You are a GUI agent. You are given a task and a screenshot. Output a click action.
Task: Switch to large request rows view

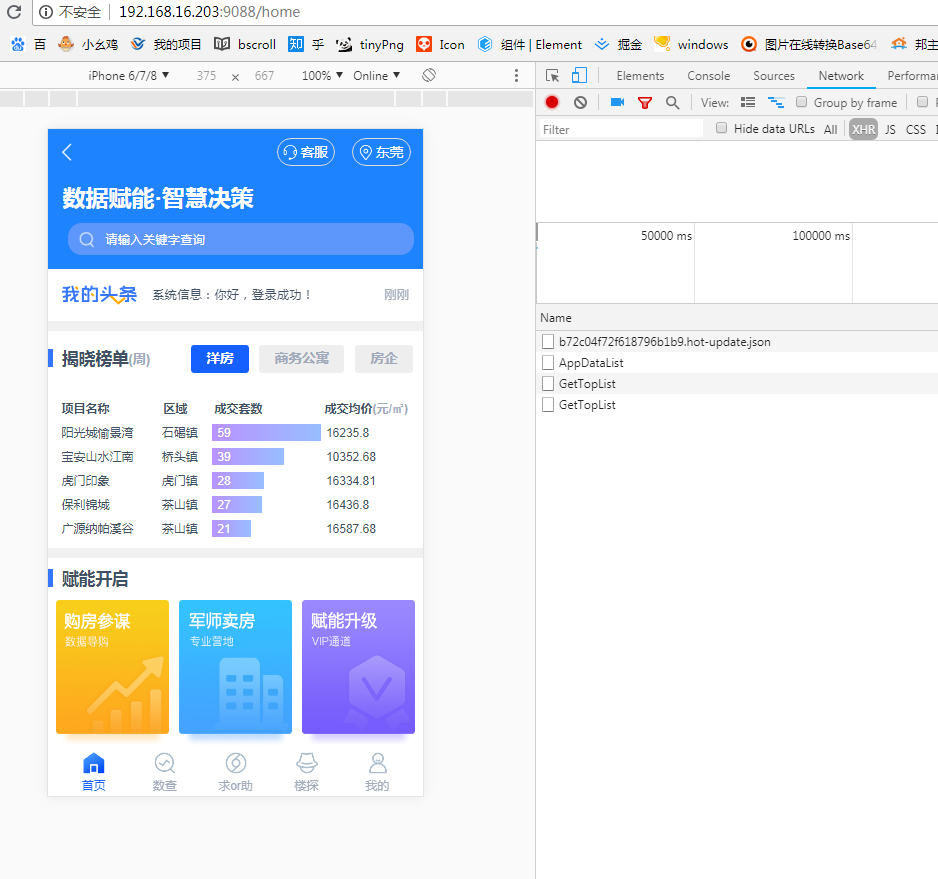point(748,102)
